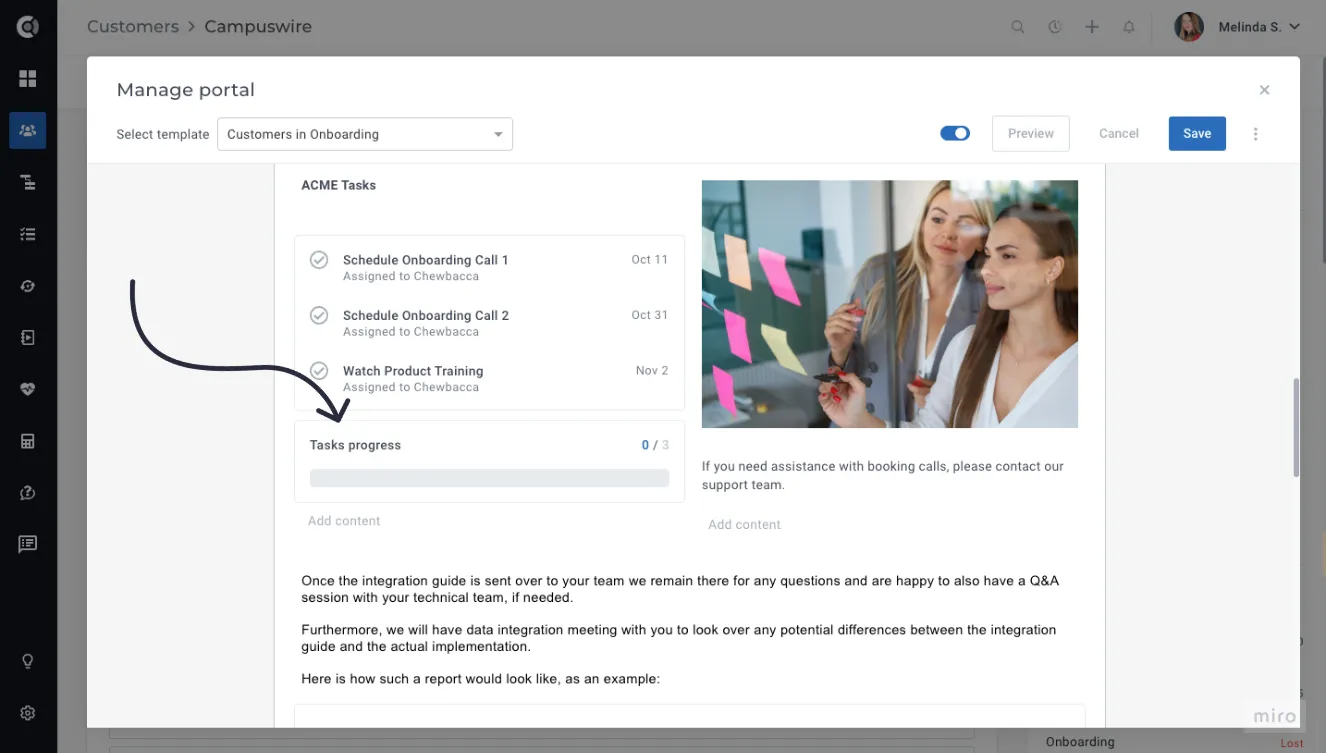Image resolution: width=1326 pixels, height=753 pixels.
Task: Click the Campuswire breadcrumb
Action: pos(258,27)
